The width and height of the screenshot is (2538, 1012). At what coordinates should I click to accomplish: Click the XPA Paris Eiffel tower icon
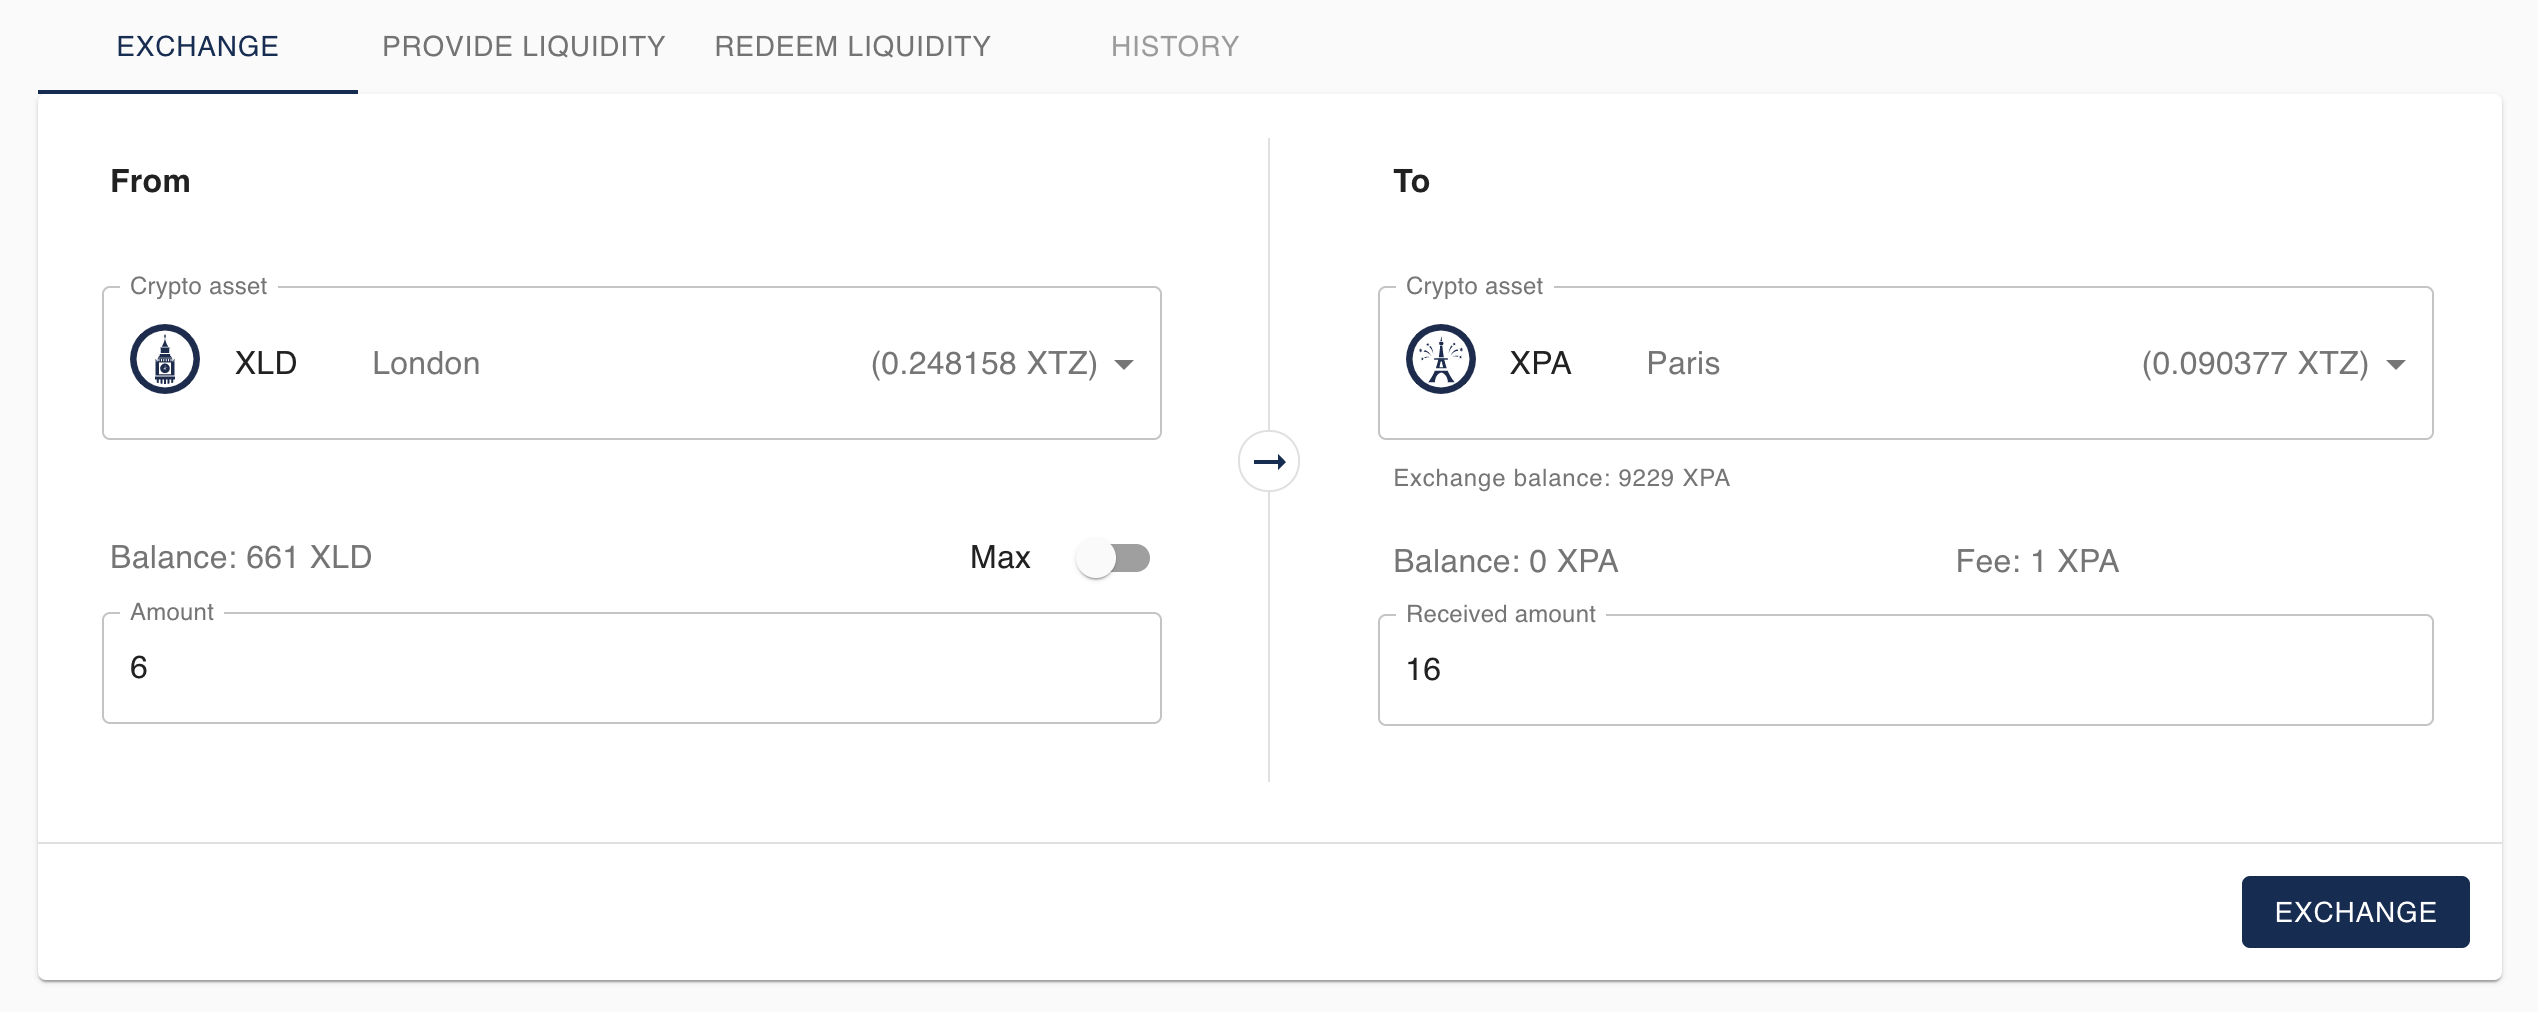(x=1440, y=359)
